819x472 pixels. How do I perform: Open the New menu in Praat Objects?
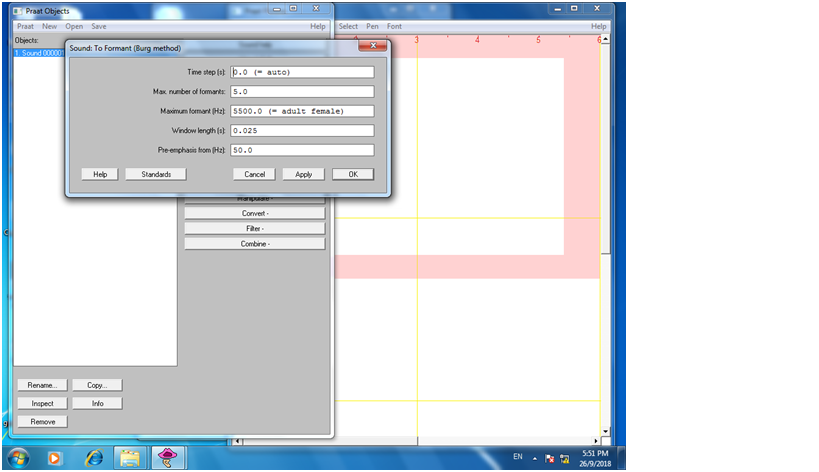(x=50, y=26)
